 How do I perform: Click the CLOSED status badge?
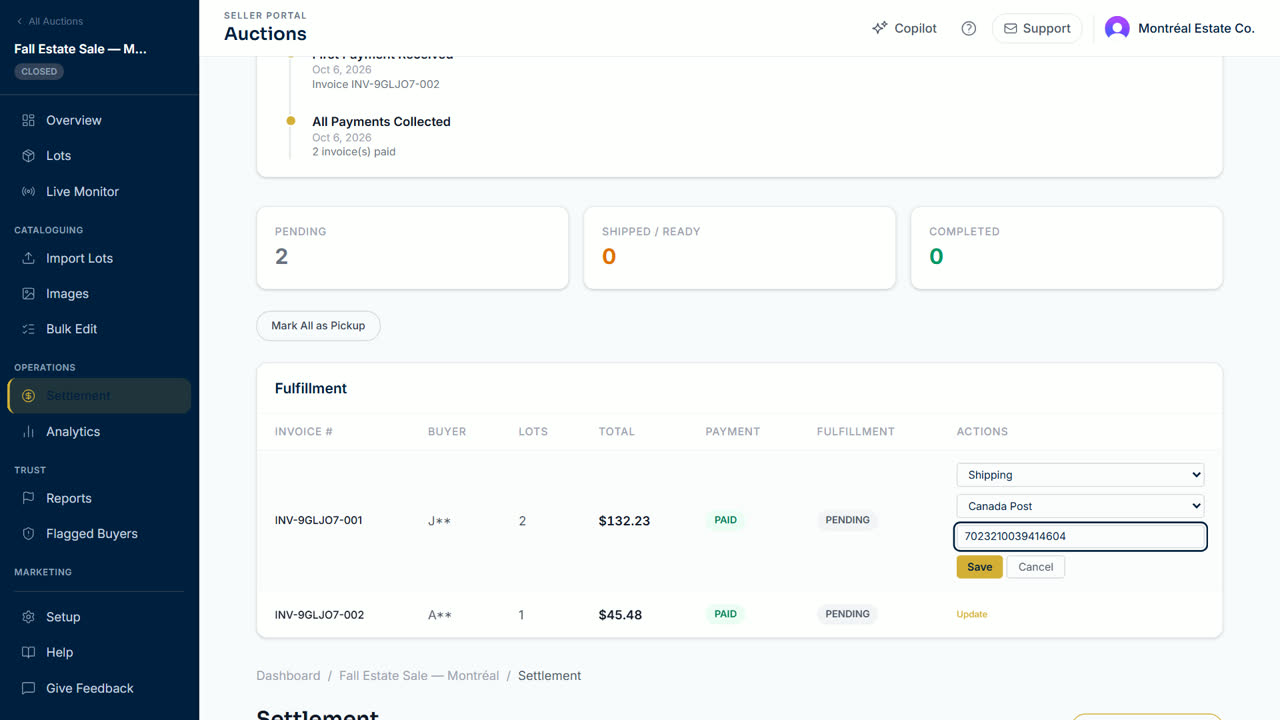point(39,72)
